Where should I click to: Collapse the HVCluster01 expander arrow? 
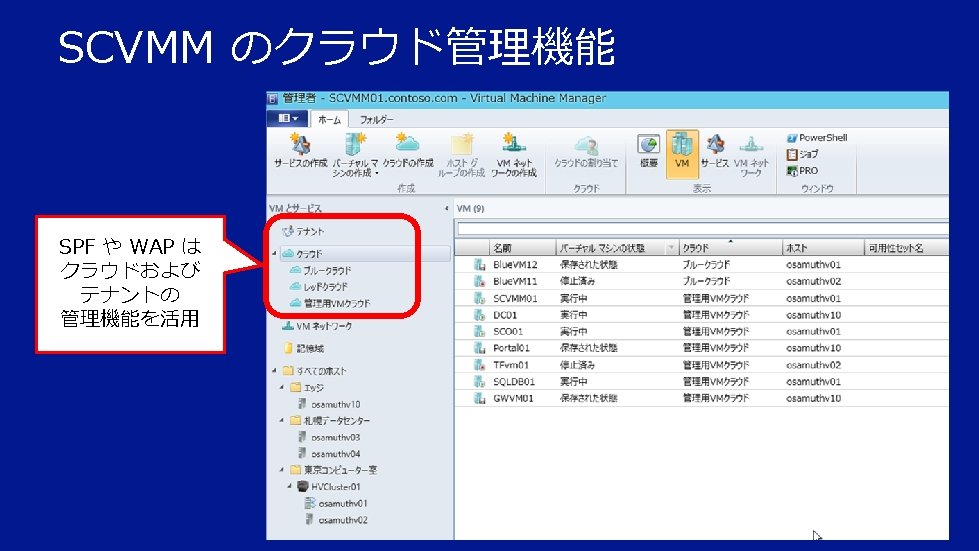[289, 486]
